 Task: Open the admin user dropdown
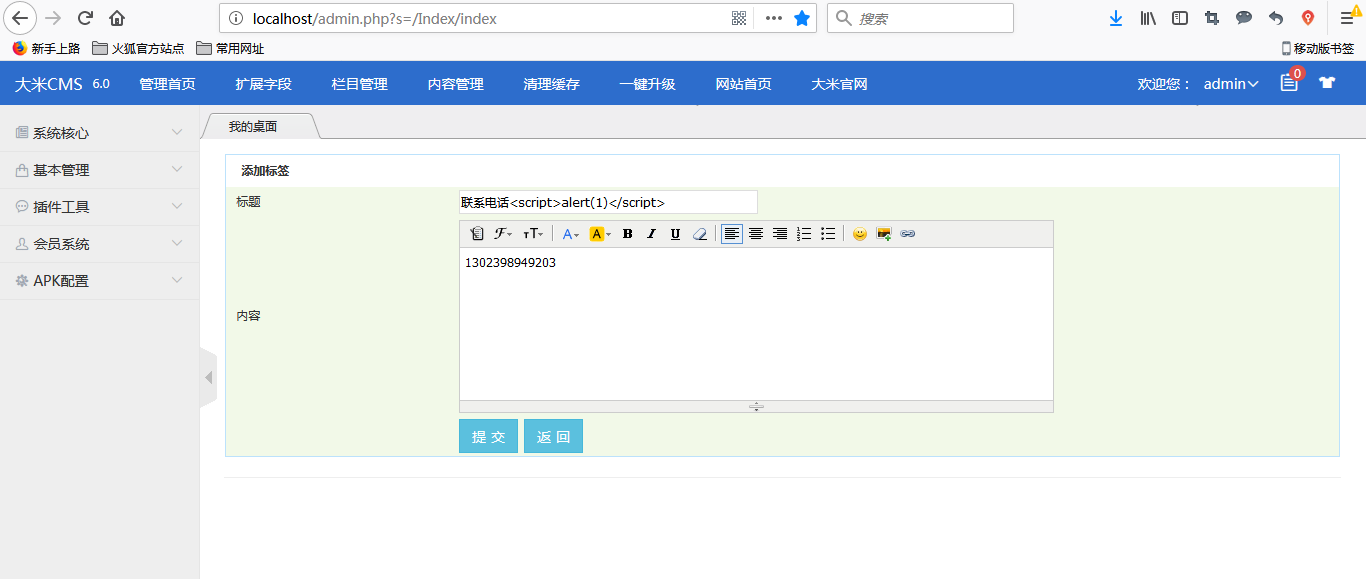point(1231,84)
